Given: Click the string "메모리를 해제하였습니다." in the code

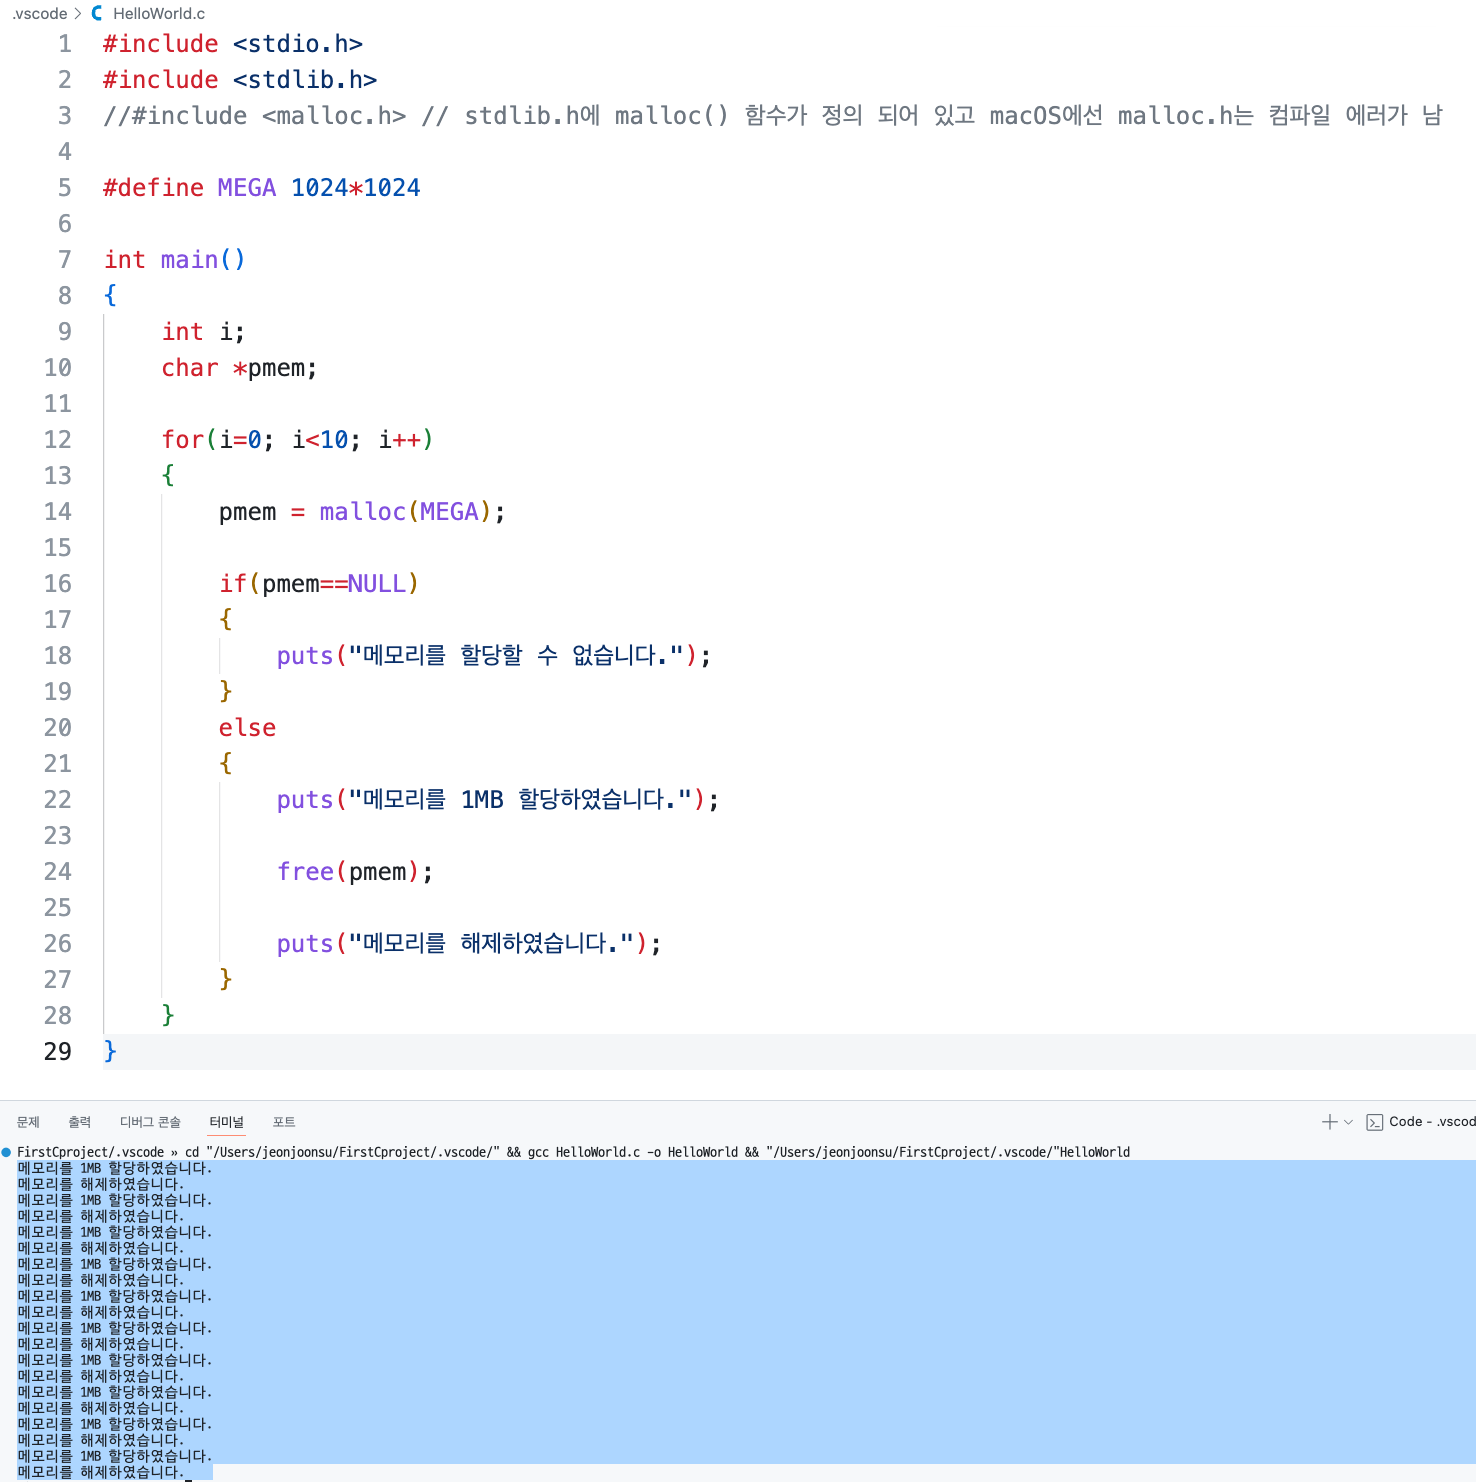Looking at the screenshot, I should point(491,944).
